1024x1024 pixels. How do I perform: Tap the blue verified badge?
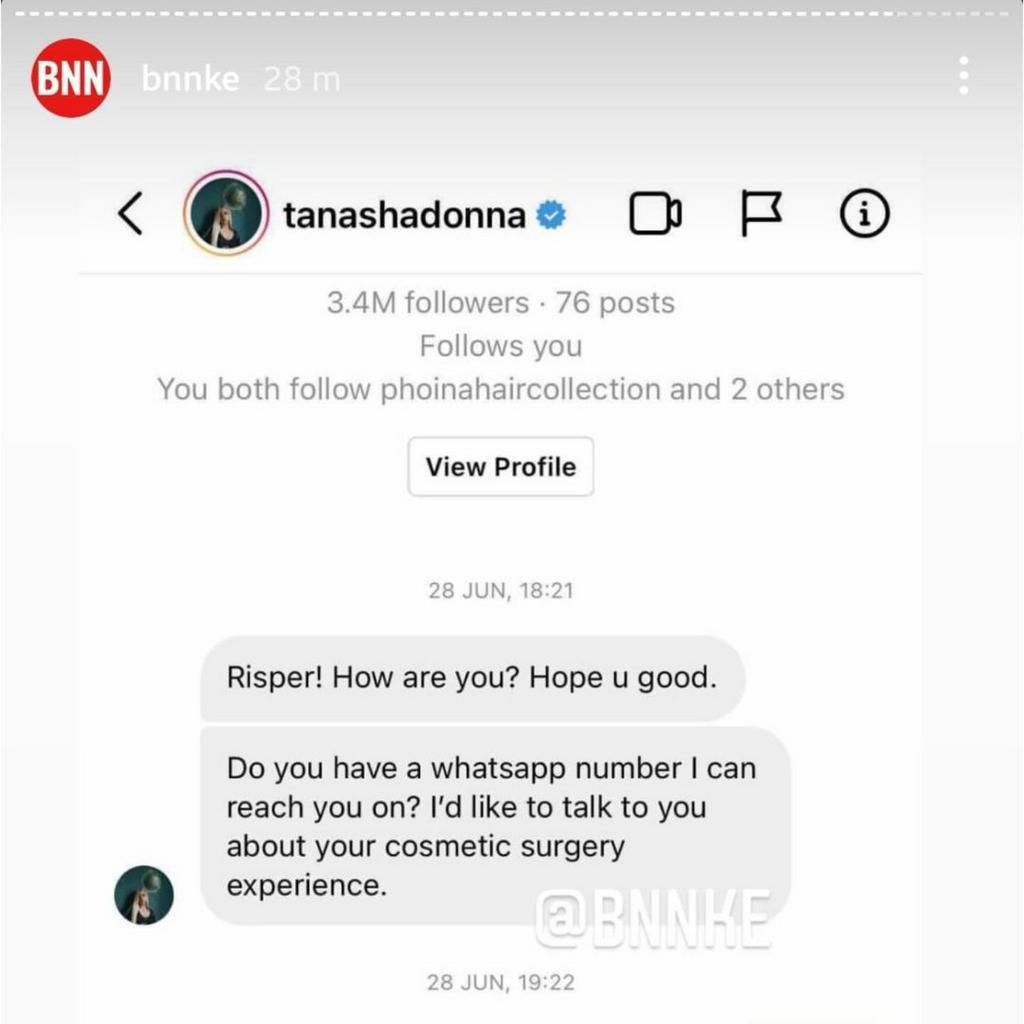point(551,215)
